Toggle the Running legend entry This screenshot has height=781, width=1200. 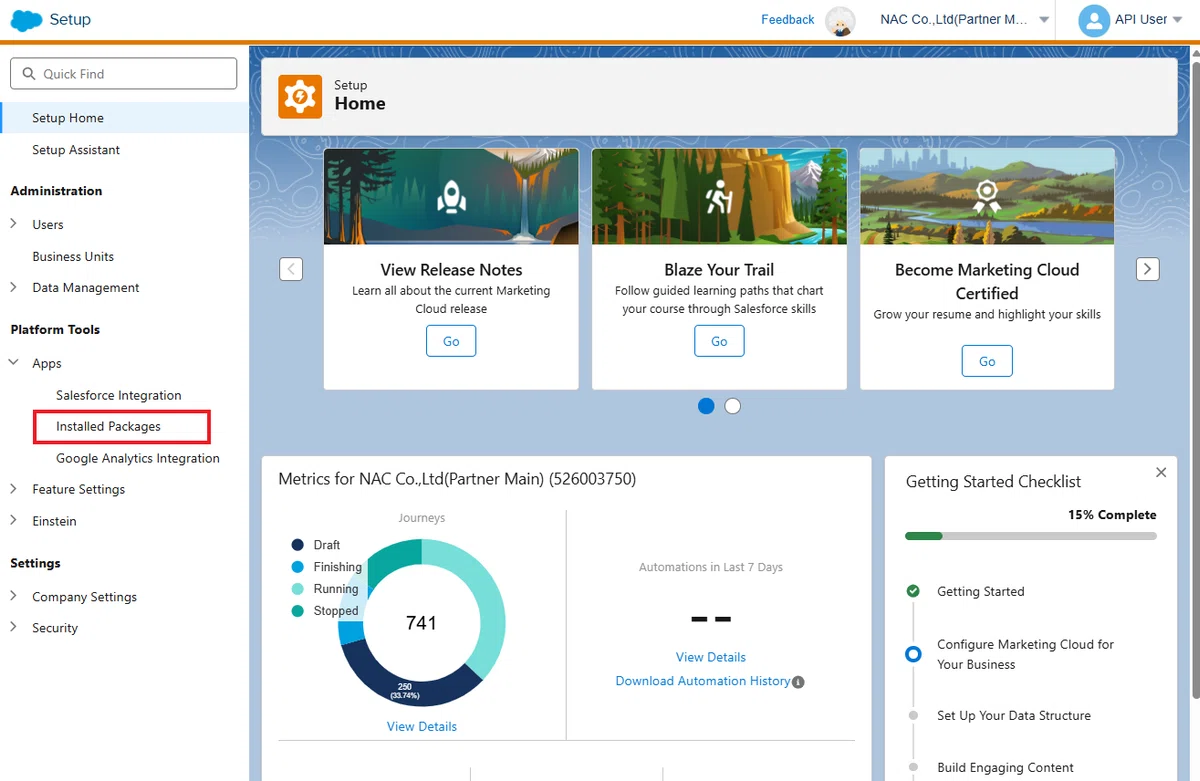pos(324,589)
